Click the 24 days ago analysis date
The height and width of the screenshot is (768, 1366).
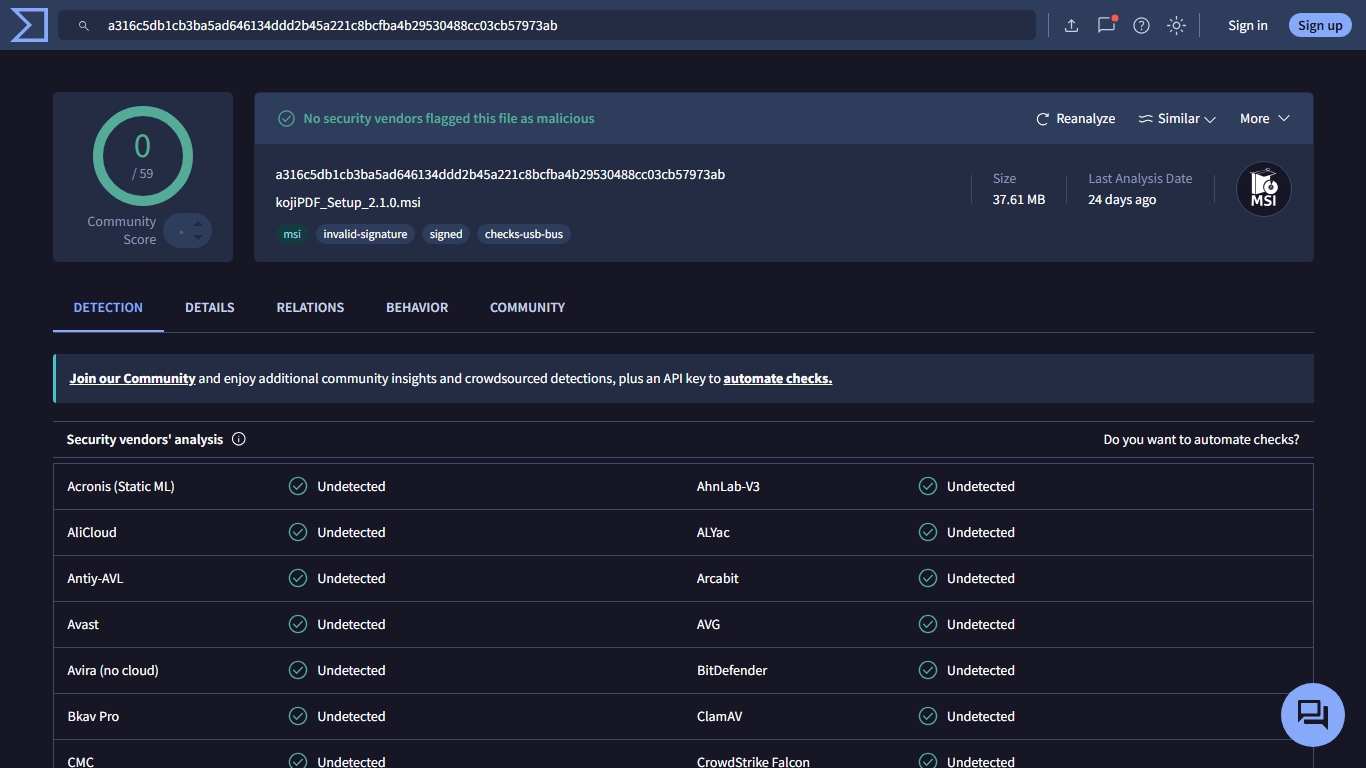click(x=1122, y=199)
